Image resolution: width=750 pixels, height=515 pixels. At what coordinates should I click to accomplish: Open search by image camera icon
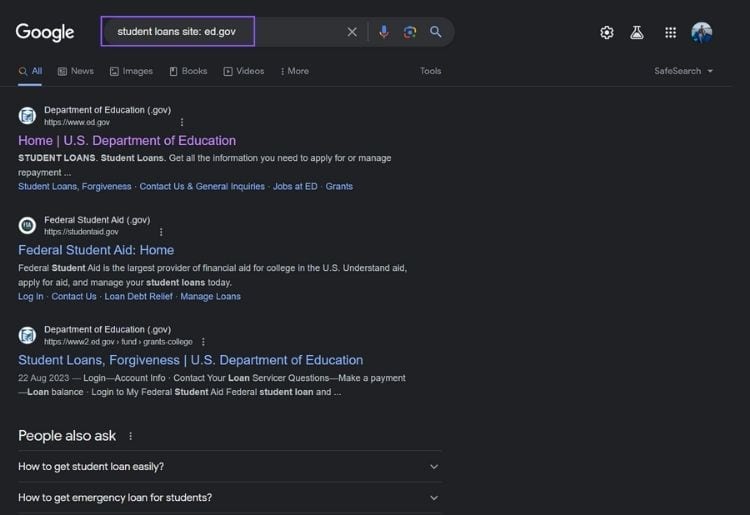click(409, 32)
